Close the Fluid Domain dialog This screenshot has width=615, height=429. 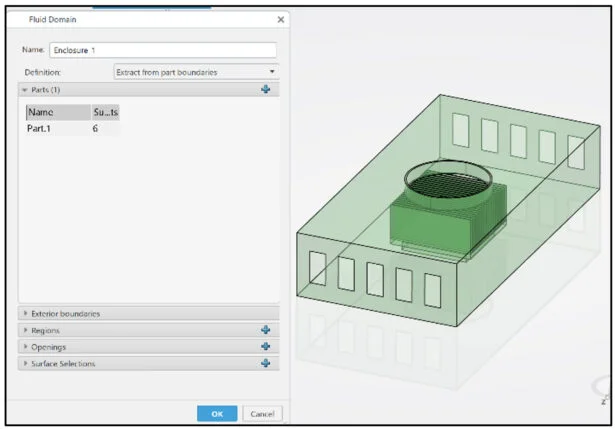(280, 20)
